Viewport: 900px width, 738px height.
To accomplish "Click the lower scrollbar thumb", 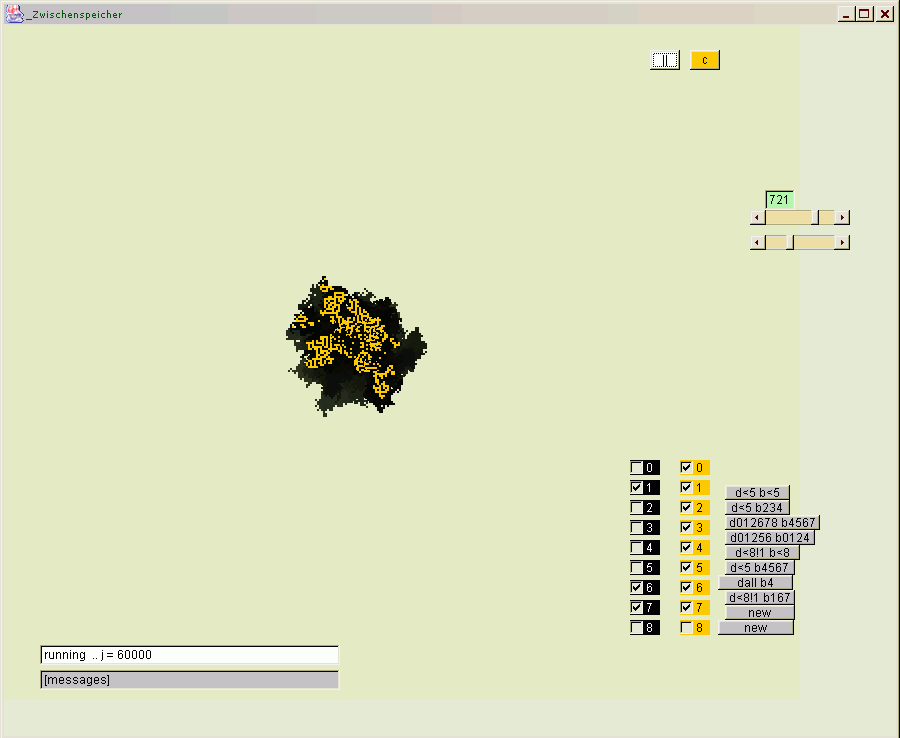I will point(790,242).
